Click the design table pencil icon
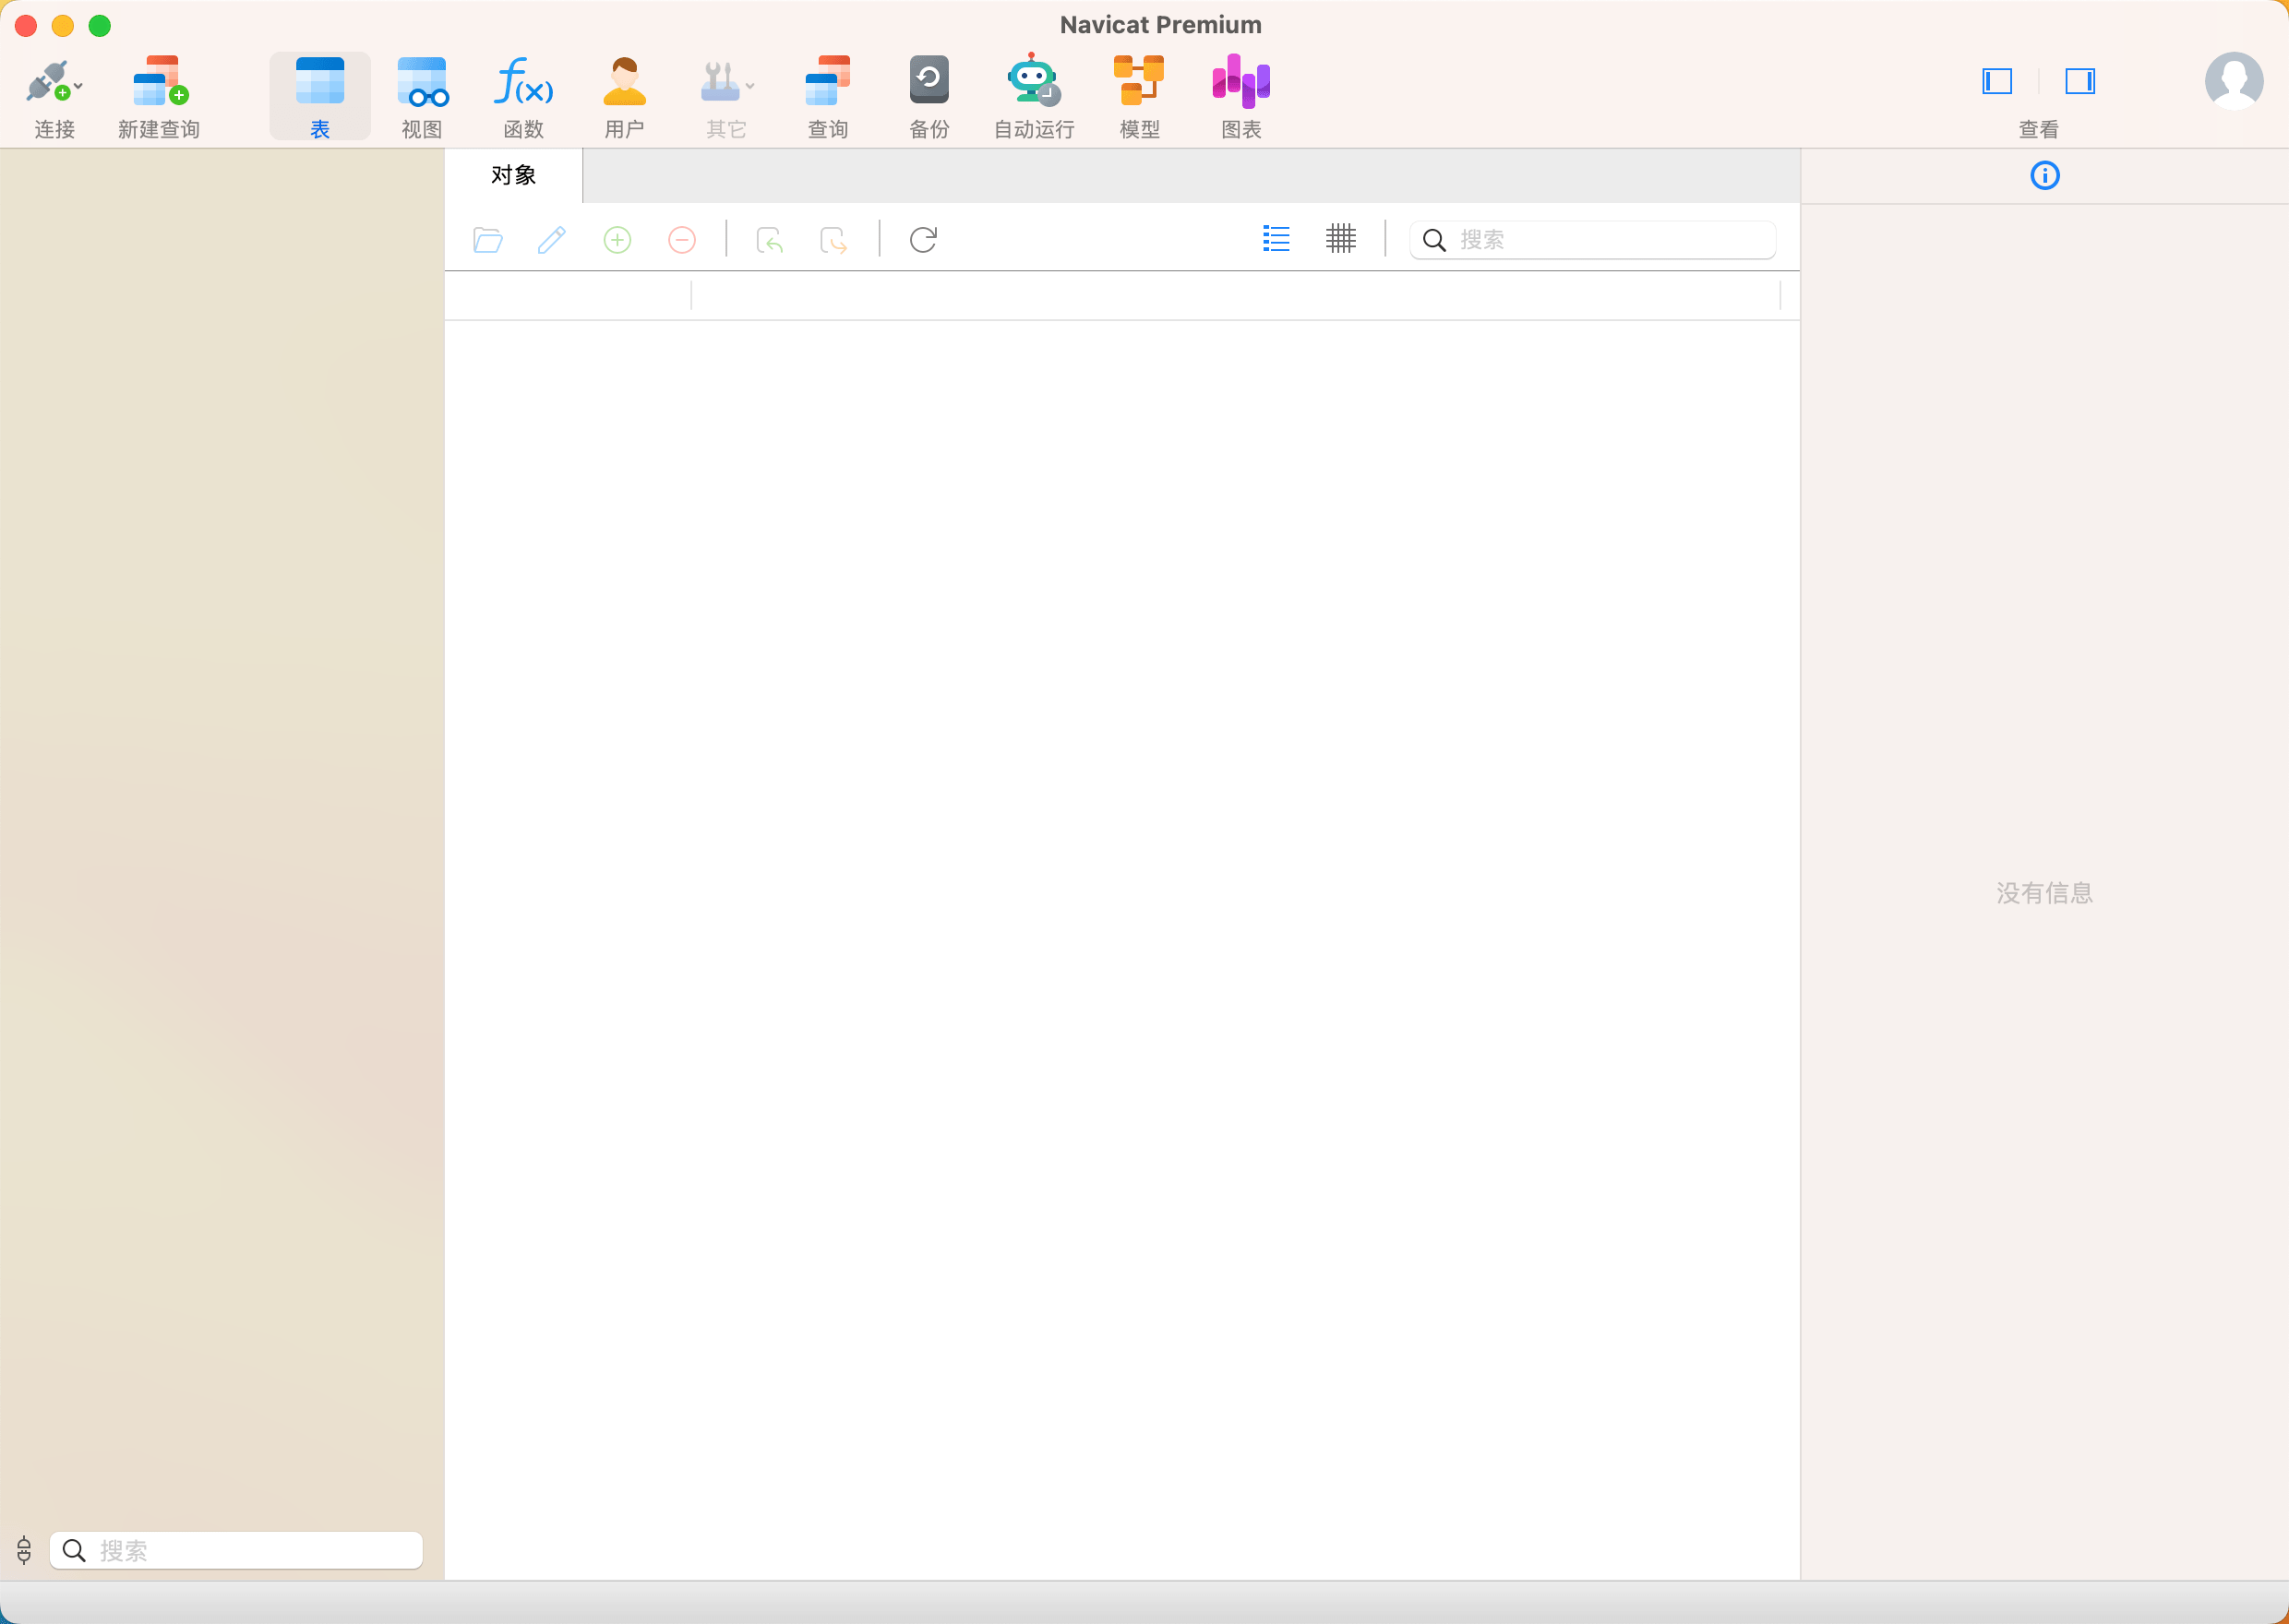 552,240
